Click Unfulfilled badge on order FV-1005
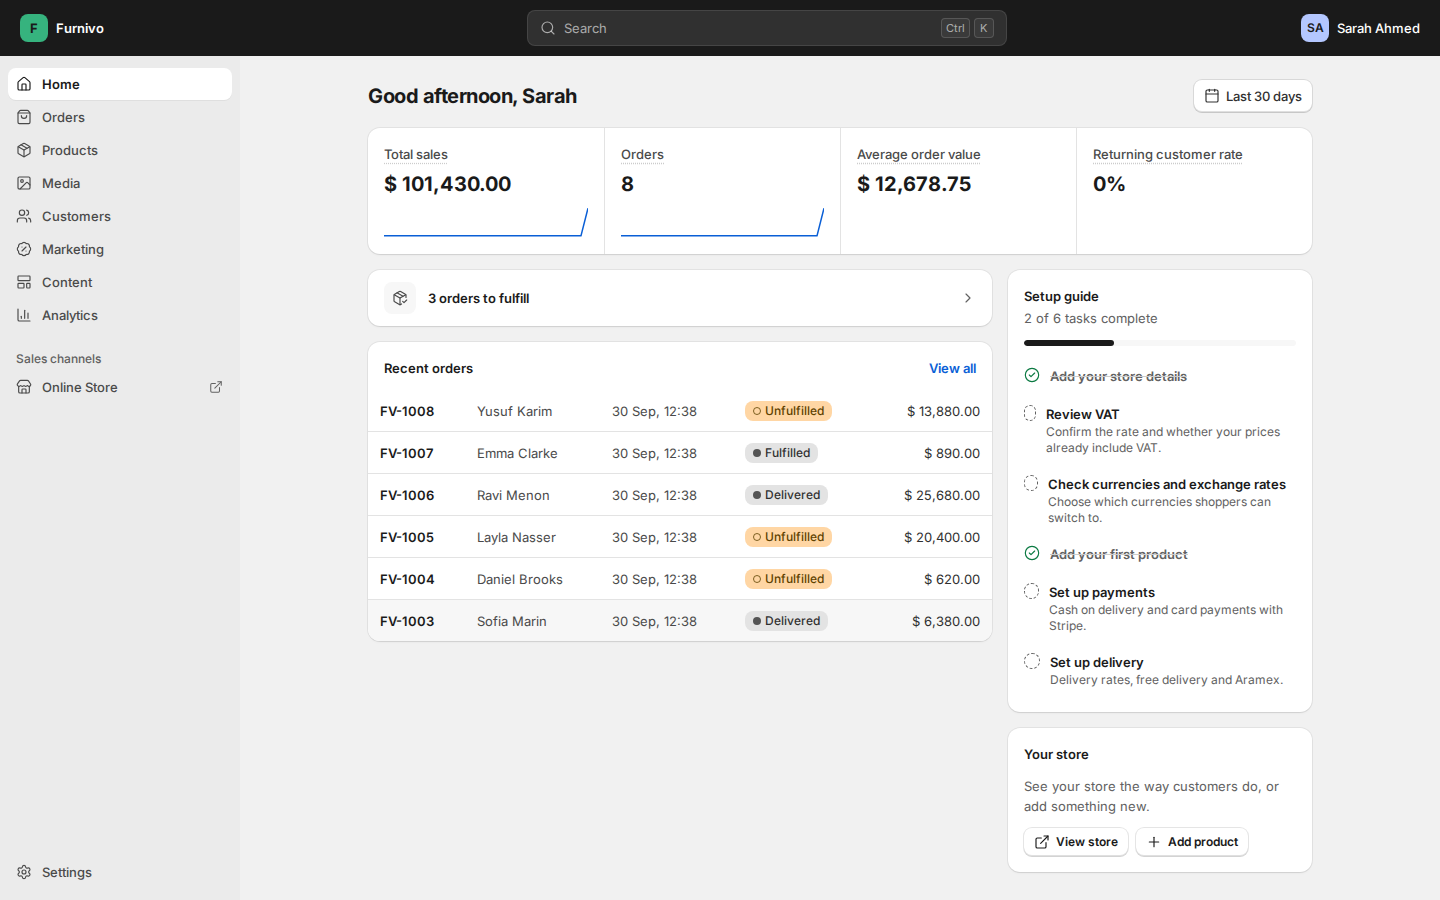This screenshot has height=900, width=1440. pos(788,537)
